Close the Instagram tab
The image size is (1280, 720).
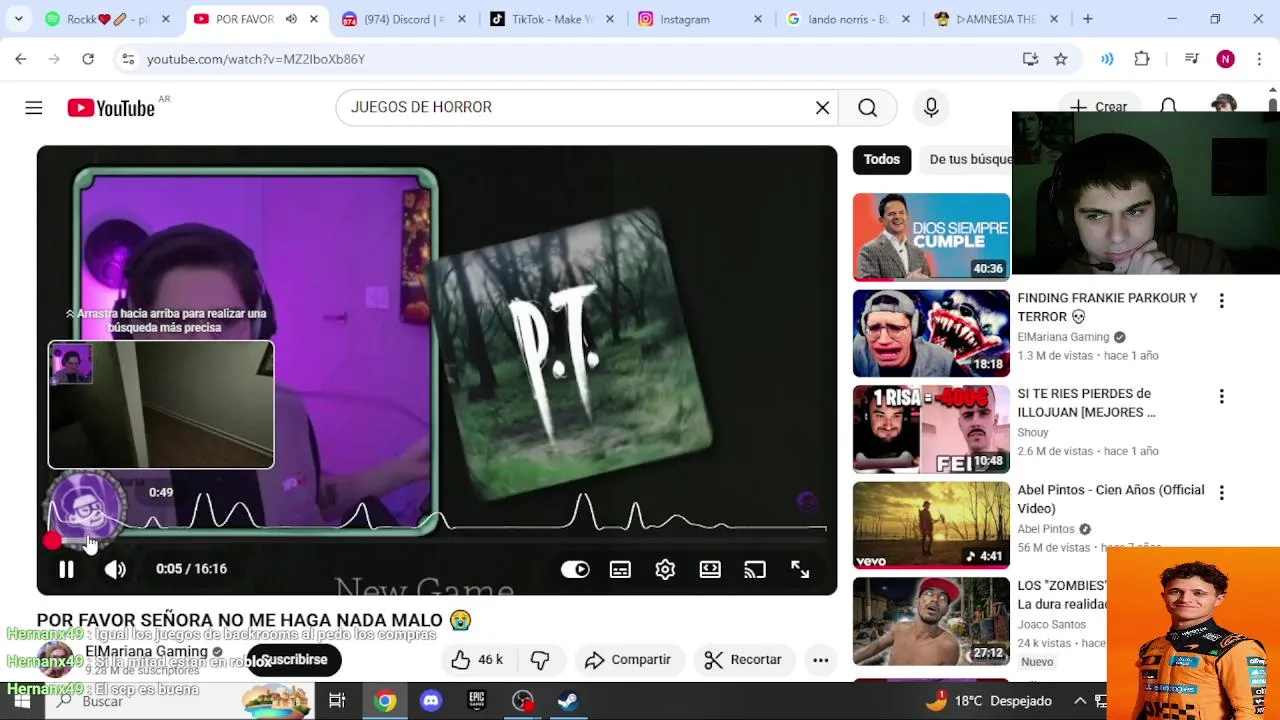point(757,19)
